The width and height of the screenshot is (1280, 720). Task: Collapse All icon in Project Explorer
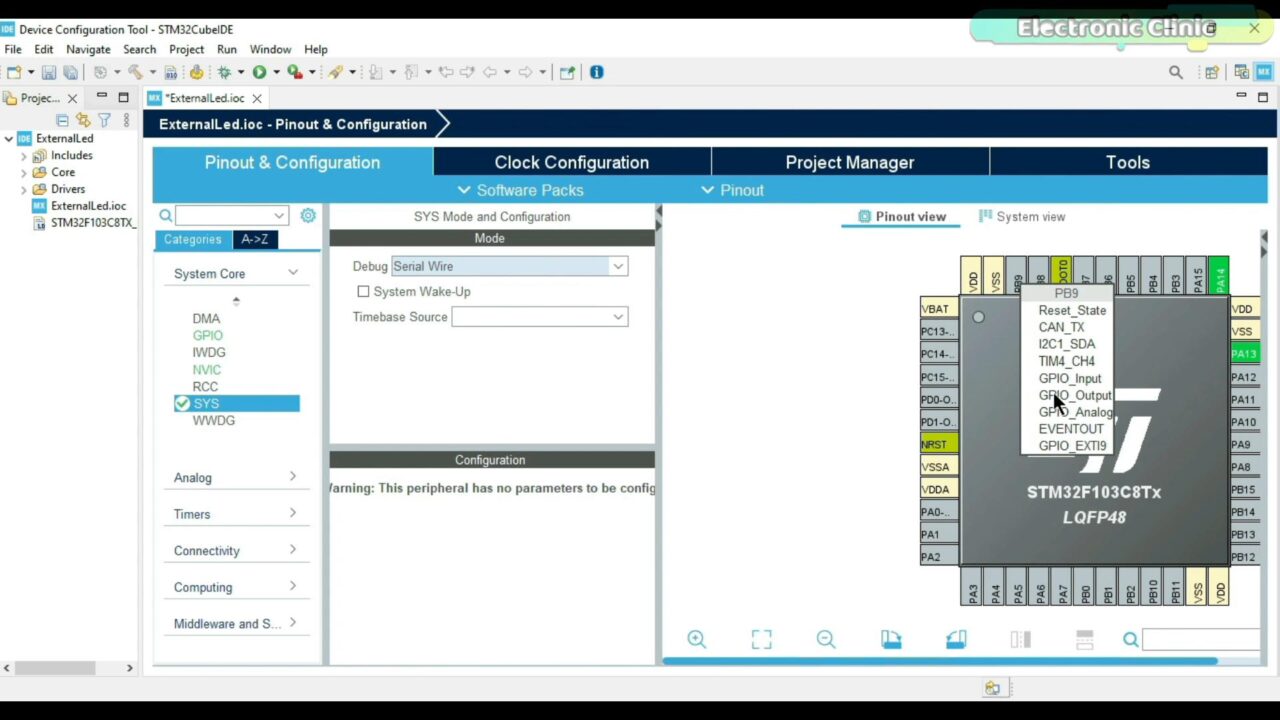(x=62, y=120)
